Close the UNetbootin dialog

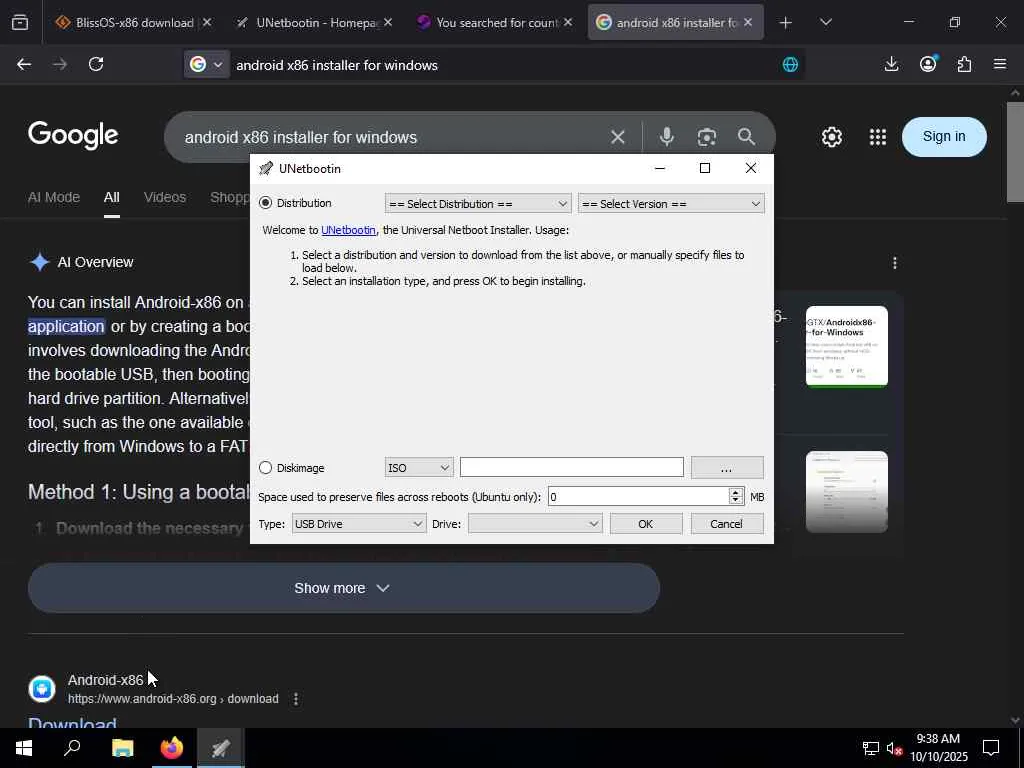(751, 168)
